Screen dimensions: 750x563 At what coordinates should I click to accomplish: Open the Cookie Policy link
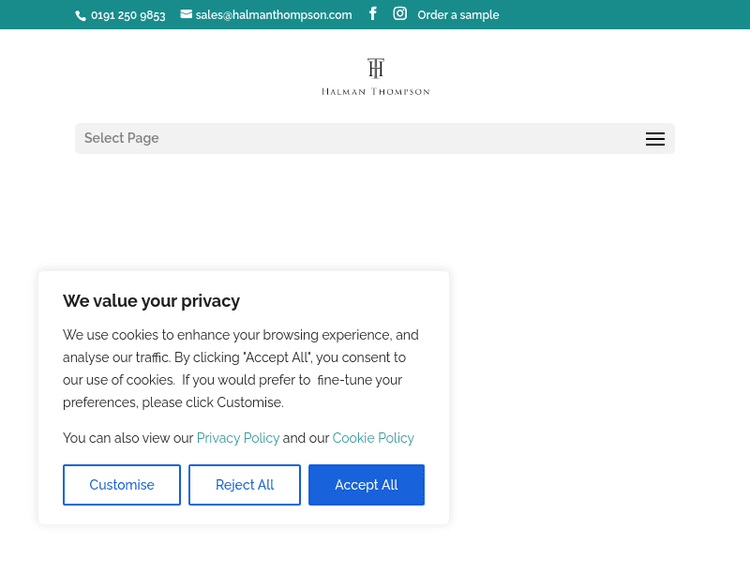point(373,438)
